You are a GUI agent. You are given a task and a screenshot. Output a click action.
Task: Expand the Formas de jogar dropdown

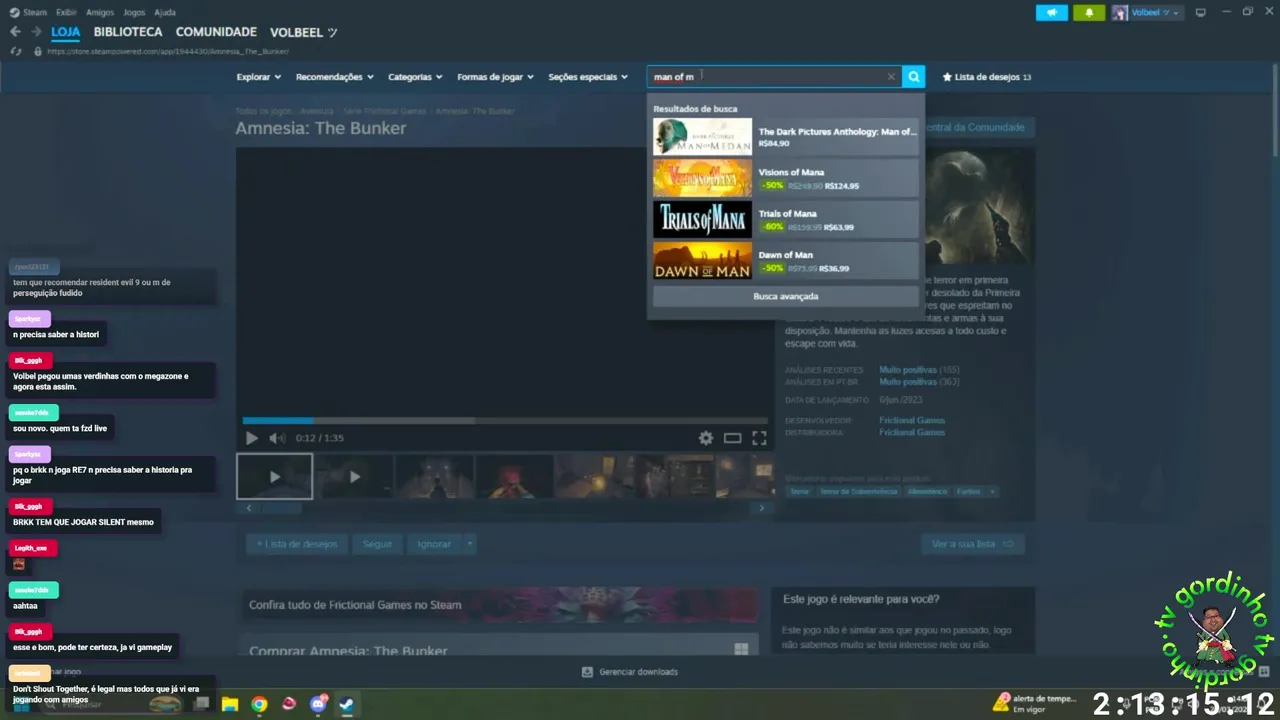click(x=495, y=77)
